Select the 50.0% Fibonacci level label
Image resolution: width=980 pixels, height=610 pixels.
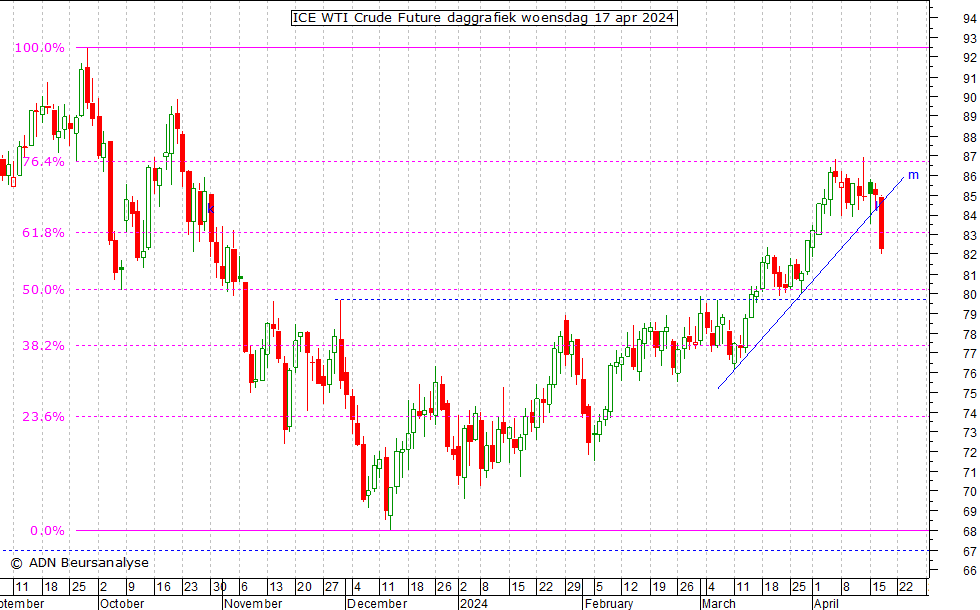click(x=43, y=290)
